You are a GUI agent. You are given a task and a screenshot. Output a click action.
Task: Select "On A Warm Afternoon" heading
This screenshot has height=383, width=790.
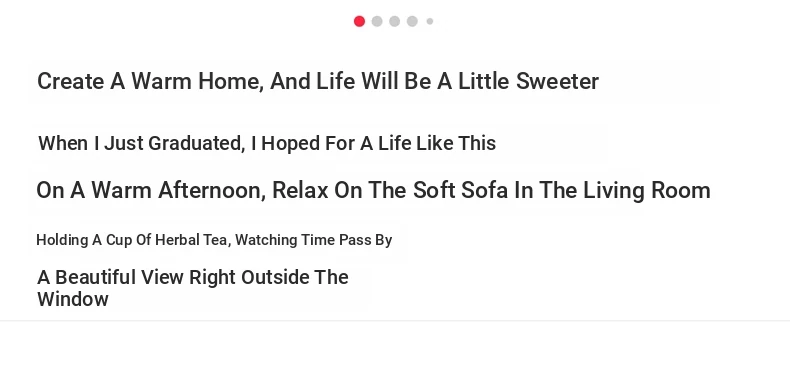(x=373, y=190)
